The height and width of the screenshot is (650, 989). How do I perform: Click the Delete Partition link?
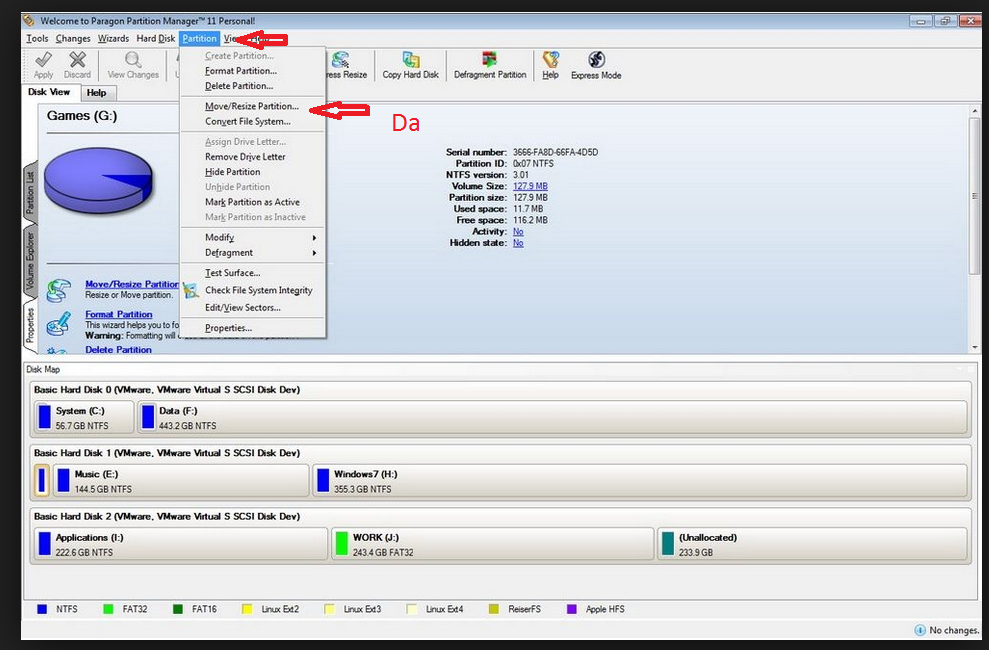[118, 349]
